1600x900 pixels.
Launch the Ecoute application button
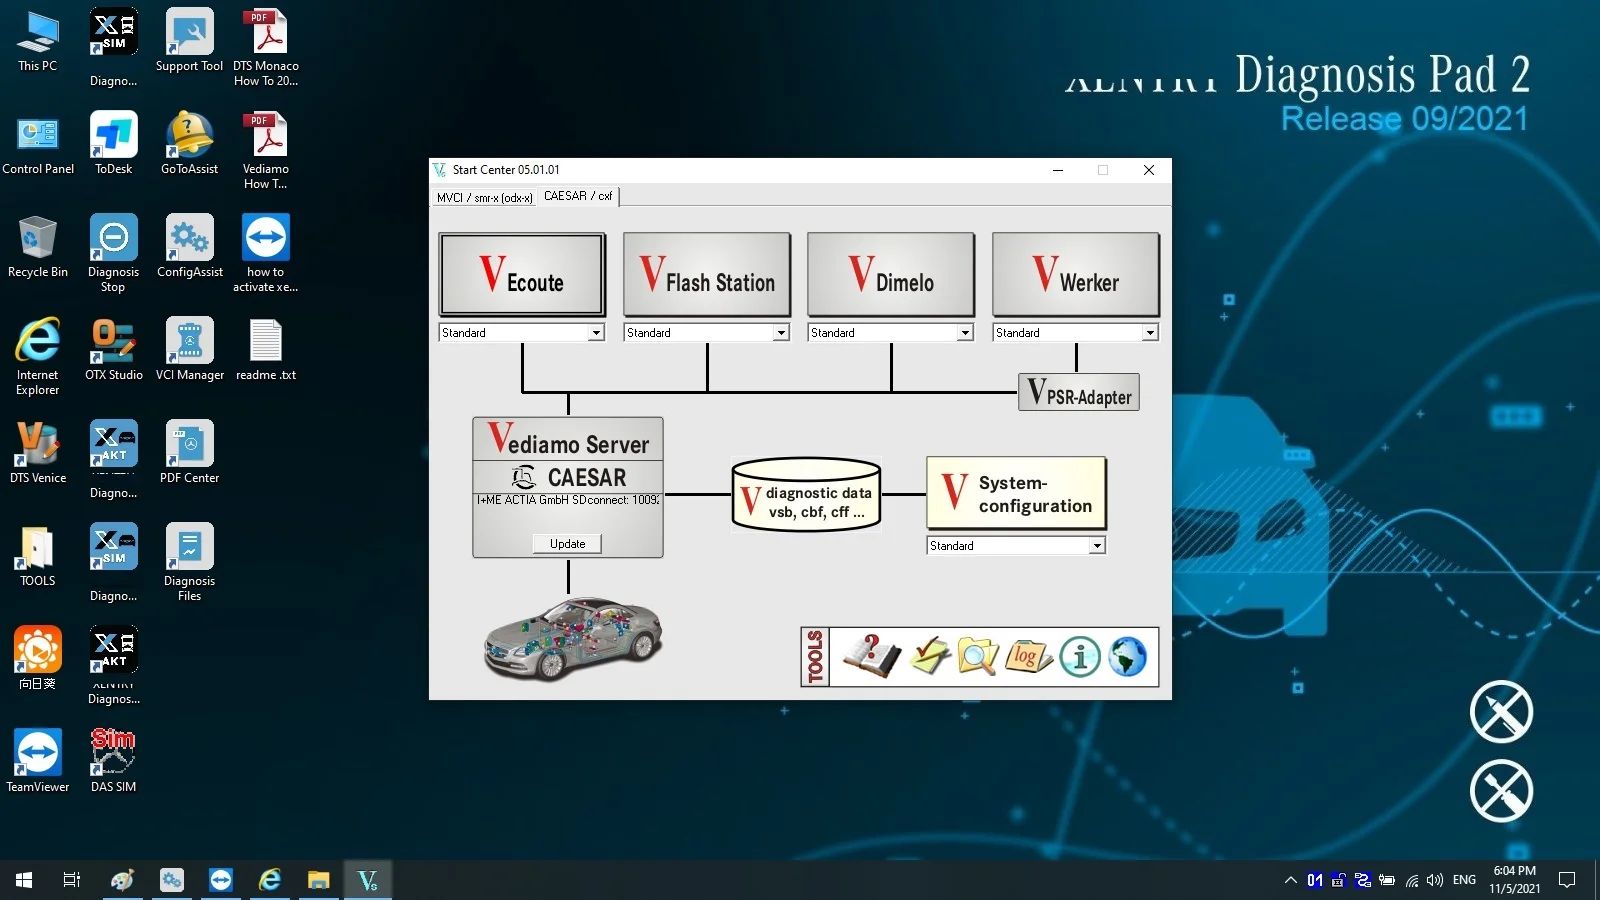[x=522, y=274]
